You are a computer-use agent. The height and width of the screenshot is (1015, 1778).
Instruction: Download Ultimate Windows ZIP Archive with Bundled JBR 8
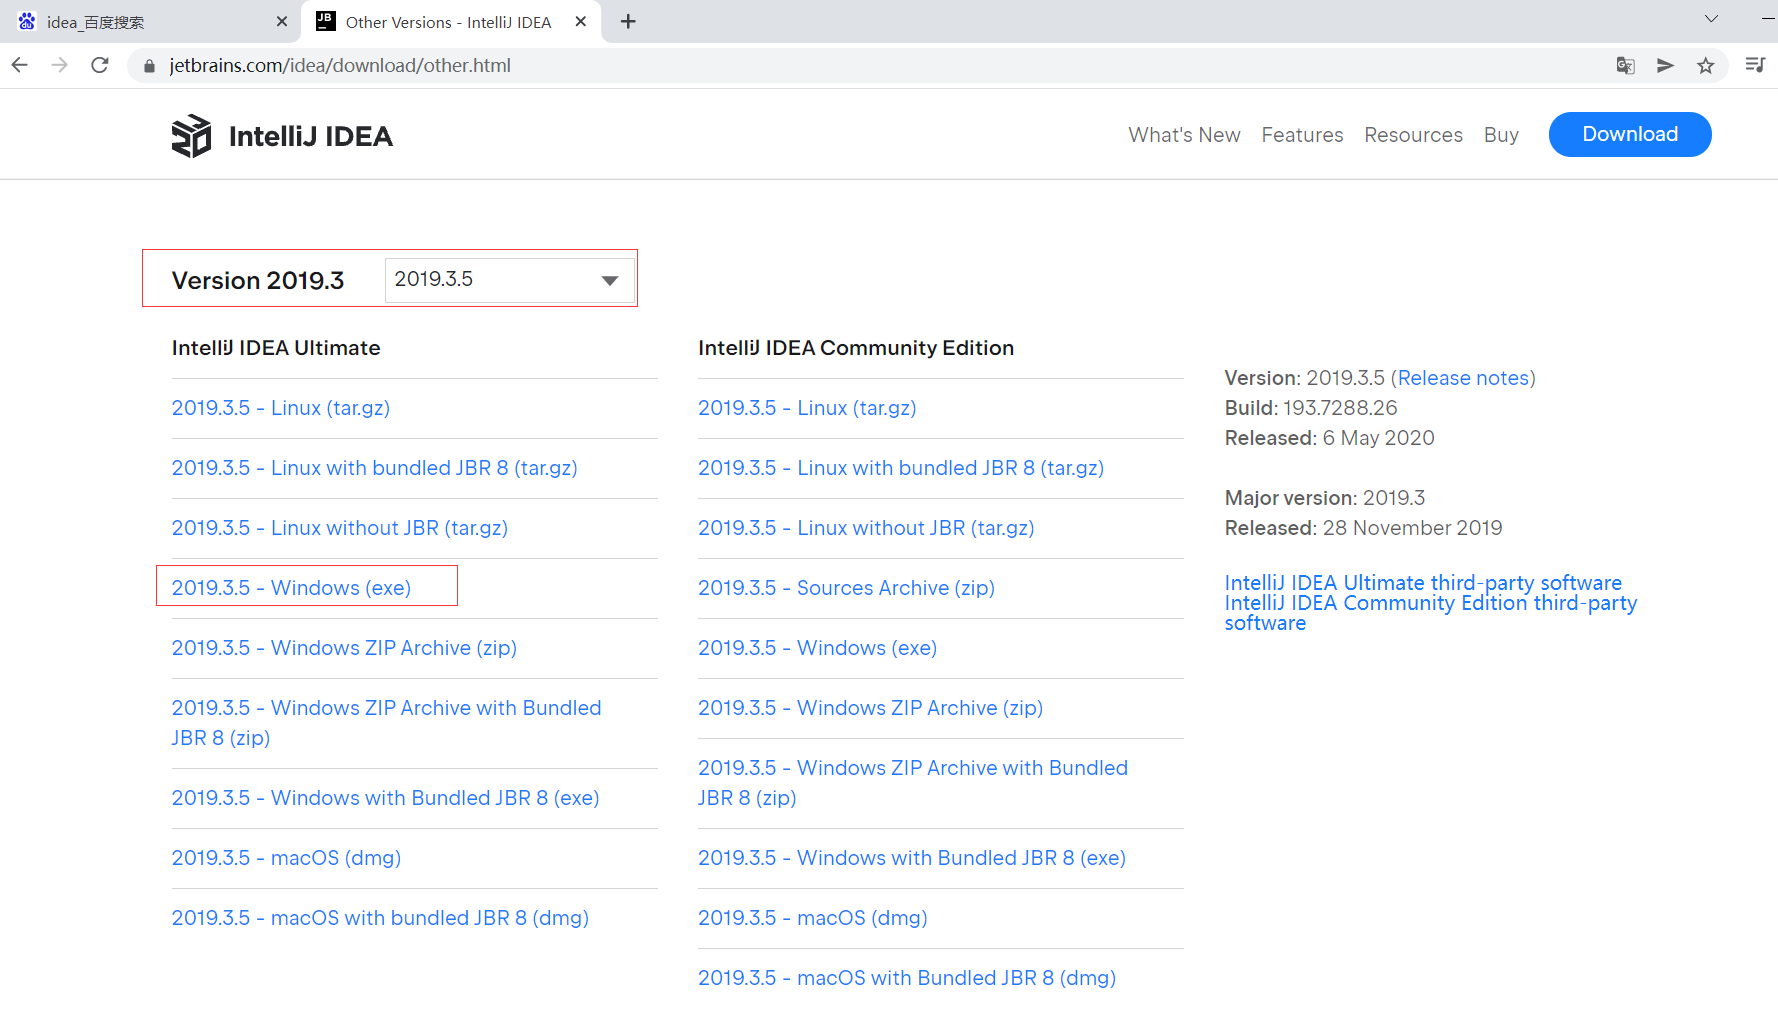point(386,723)
